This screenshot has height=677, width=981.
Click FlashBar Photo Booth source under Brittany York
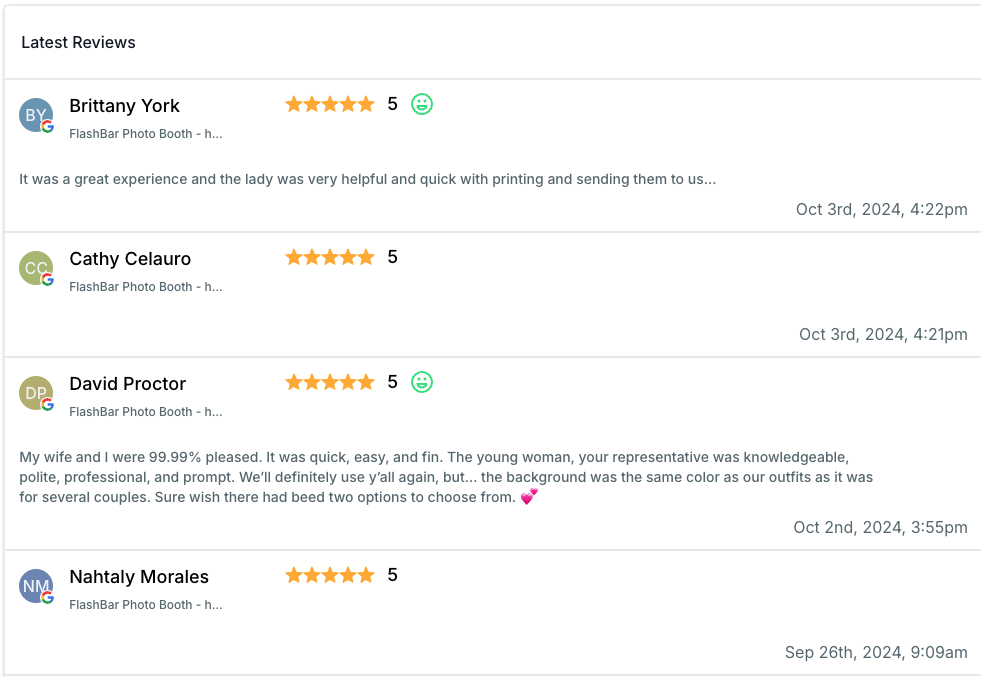pyautogui.click(x=146, y=134)
